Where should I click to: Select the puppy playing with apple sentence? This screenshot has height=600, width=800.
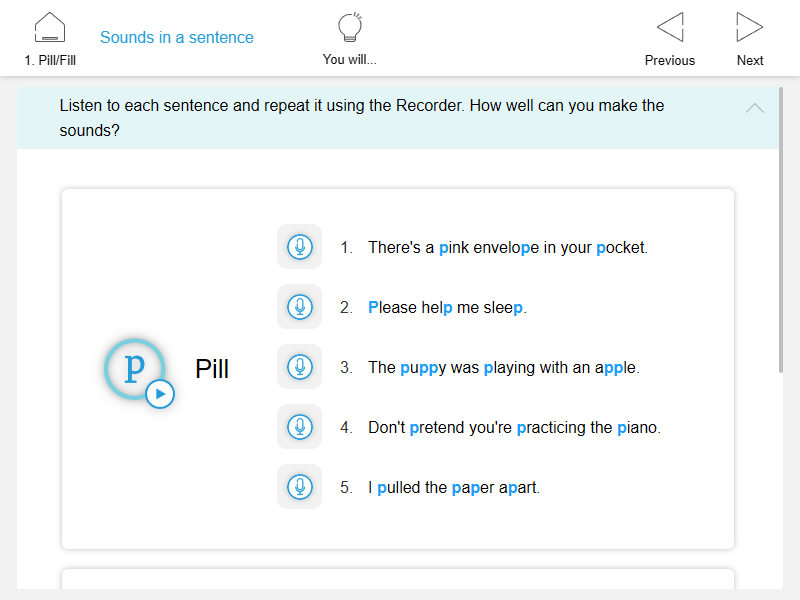pos(503,367)
